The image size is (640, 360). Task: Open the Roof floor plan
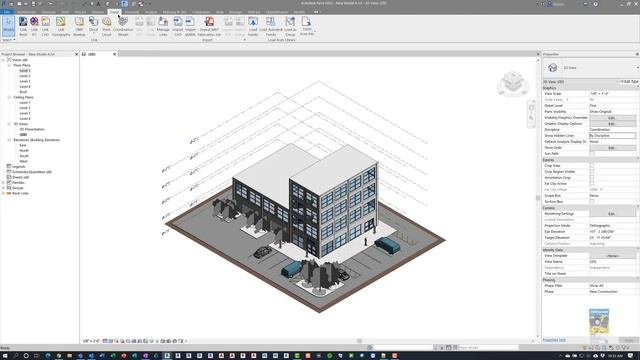point(23,92)
